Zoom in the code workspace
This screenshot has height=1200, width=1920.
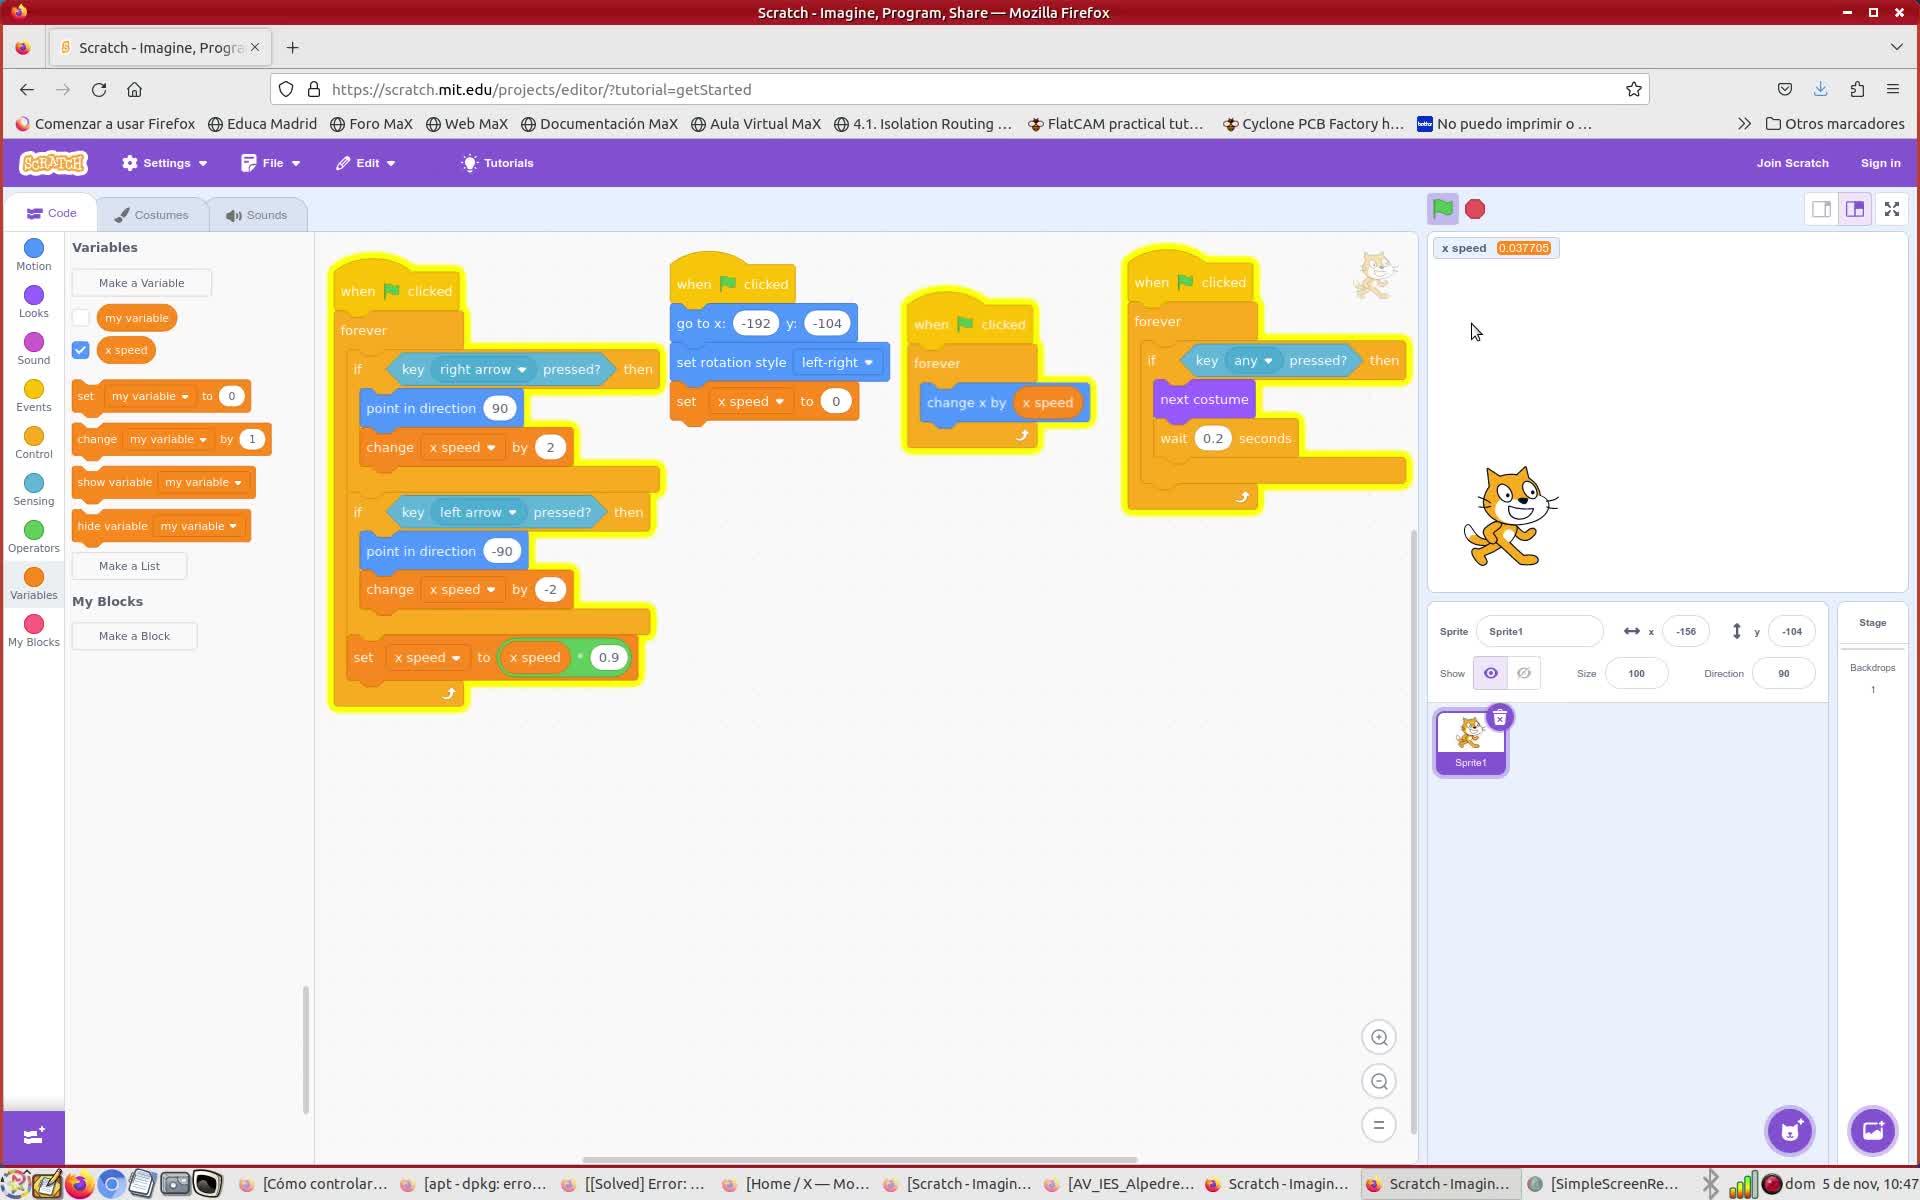(1379, 1037)
